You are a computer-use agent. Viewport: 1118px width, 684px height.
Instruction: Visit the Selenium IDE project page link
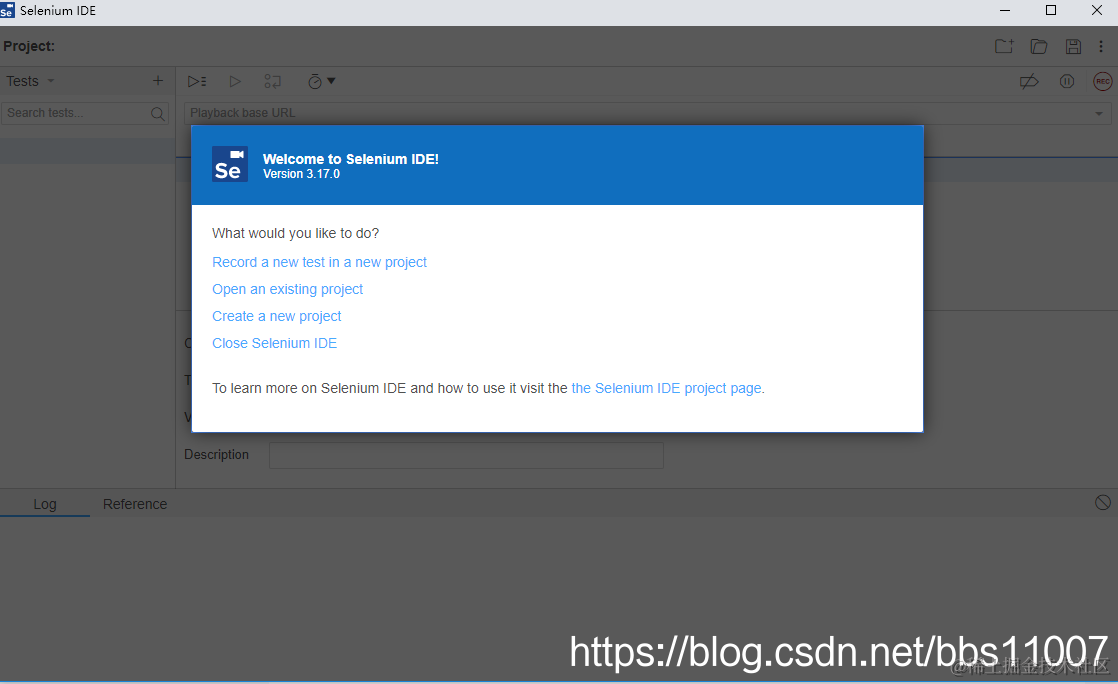click(667, 389)
